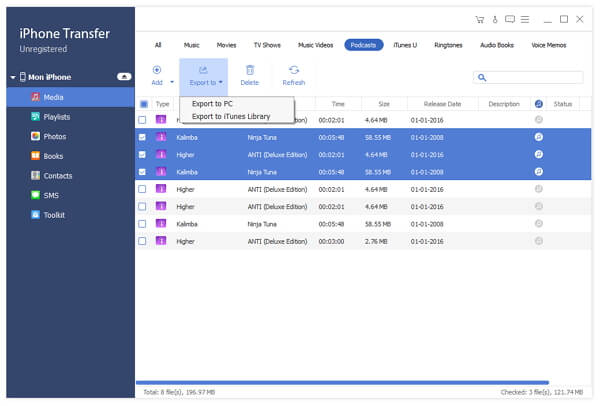Screen dimensions: 600x406
Task: Click status icon of Kalimba 58.55 MB first selected row
Action: [539, 137]
